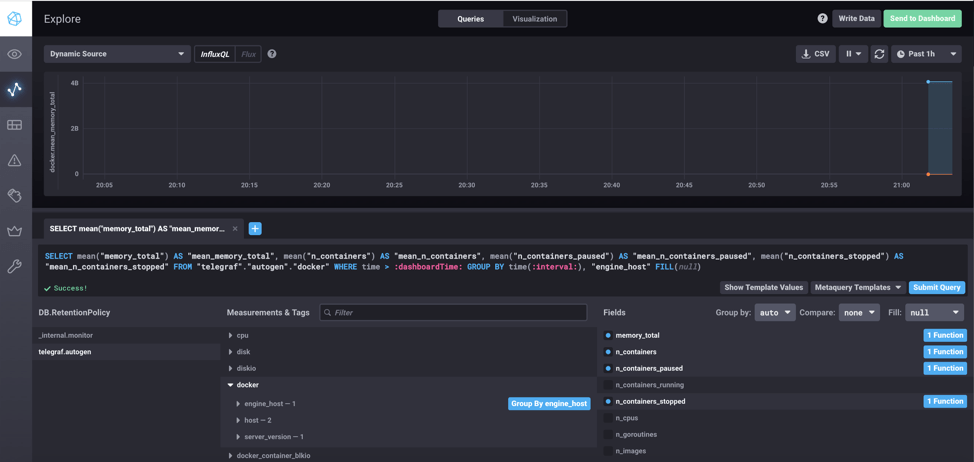Image resolution: width=974 pixels, height=462 pixels.
Task: Click the Submit Query button
Action: pyautogui.click(x=936, y=287)
